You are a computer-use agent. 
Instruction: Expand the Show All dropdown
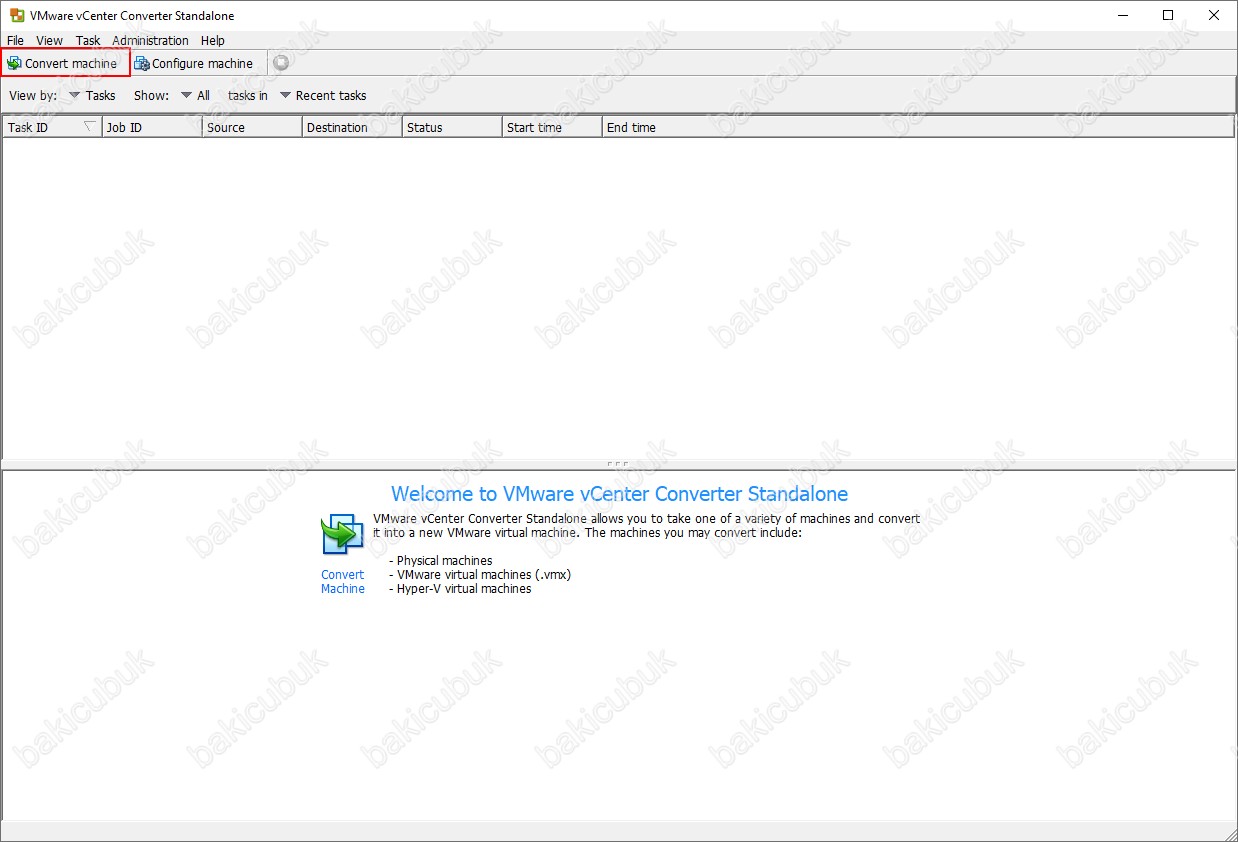tap(195, 96)
